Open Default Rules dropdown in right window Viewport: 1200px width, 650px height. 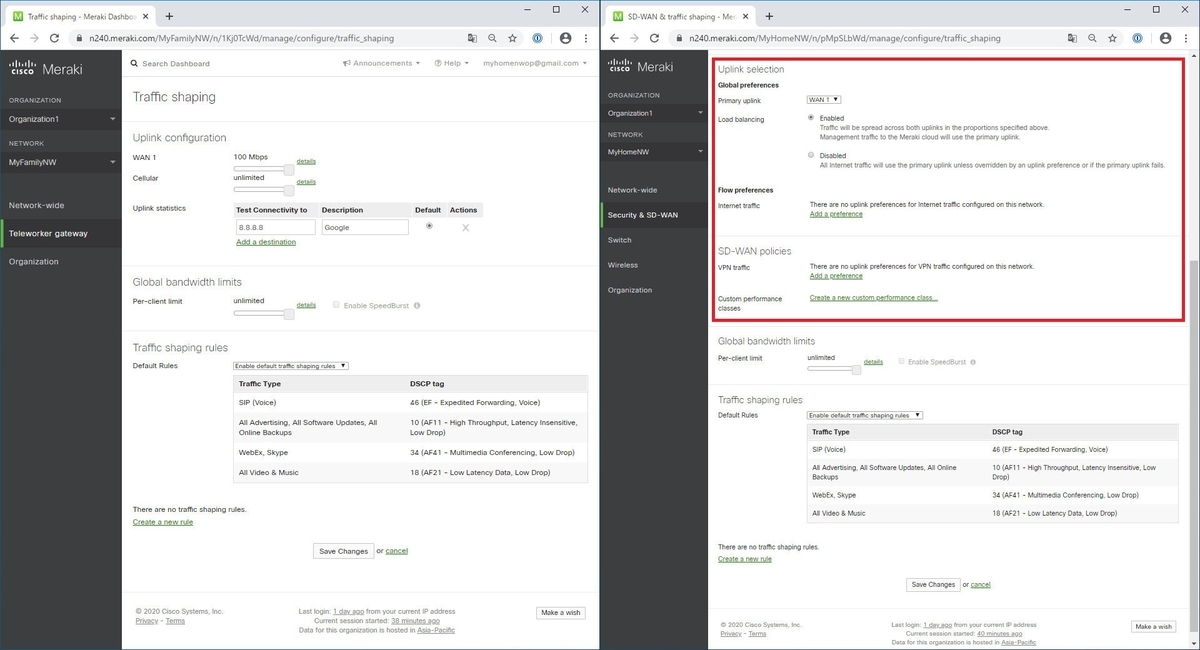click(x=865, y=415)
